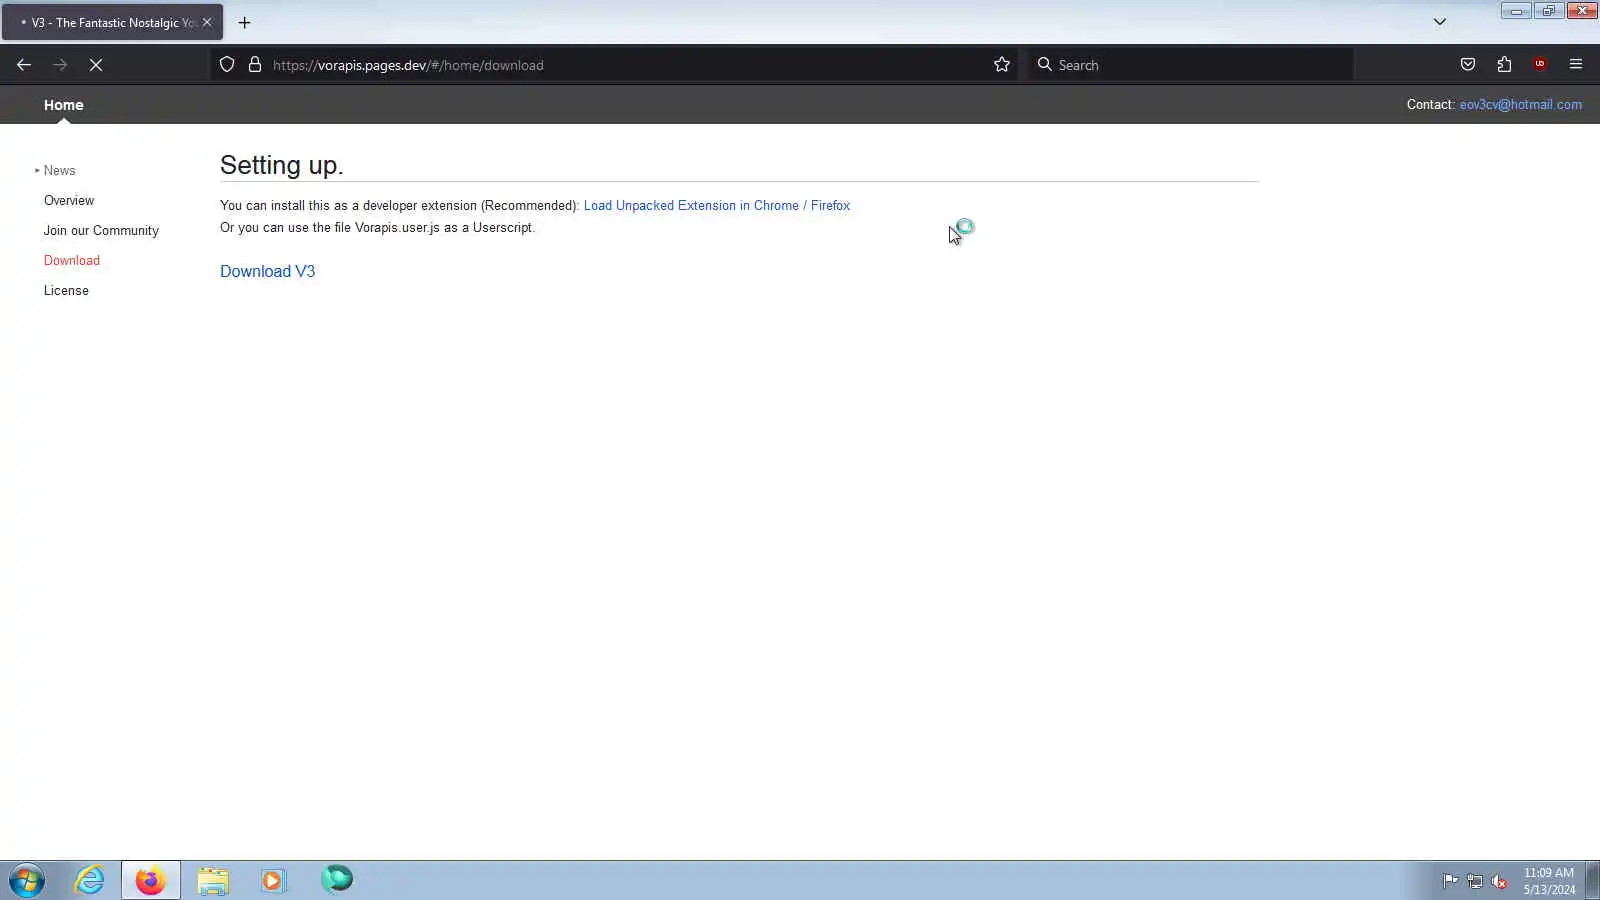This screenshot has width=1600, height=900.
Task: Open a new browser tab
Action: click(x=244, y=22)
